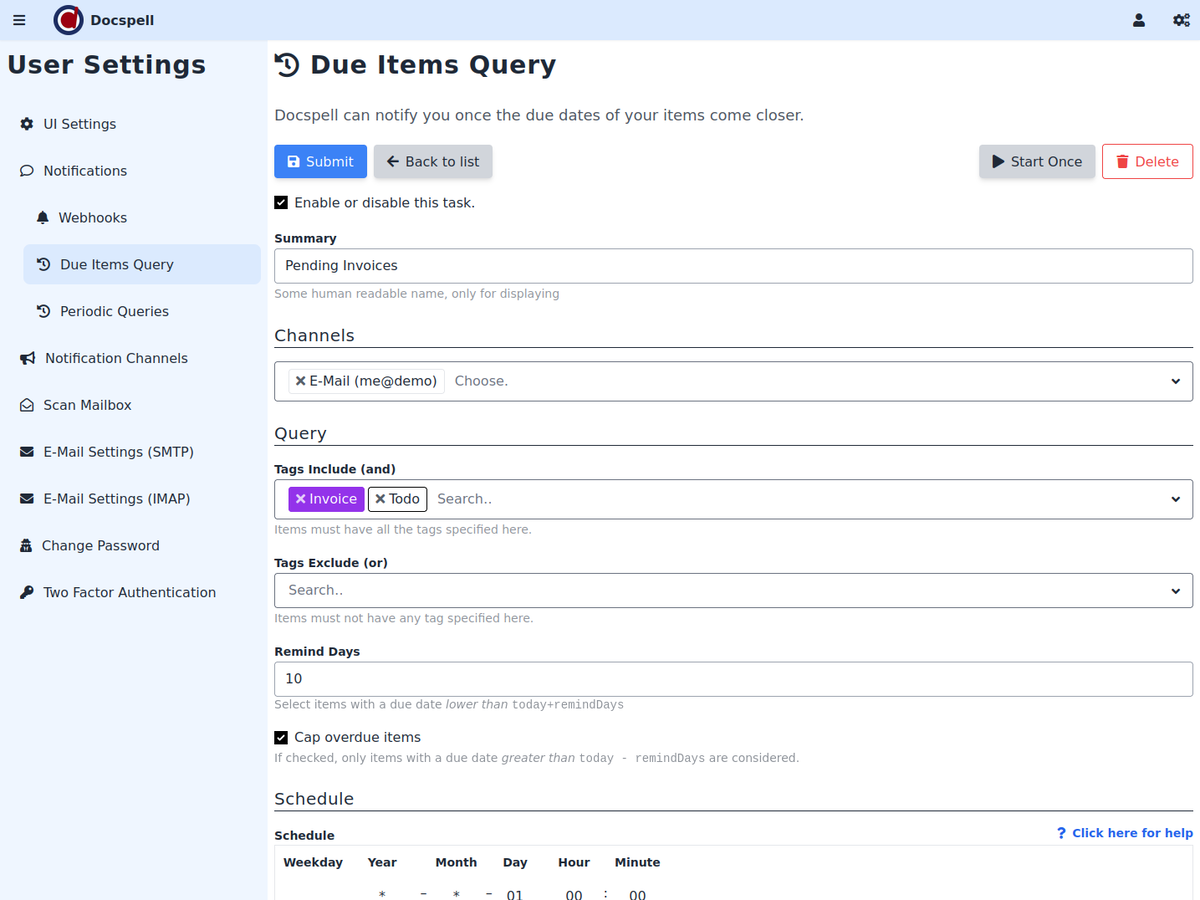Open the user profile icon menu
This screenshot has width=1200, height=900.
(1139, 20)
